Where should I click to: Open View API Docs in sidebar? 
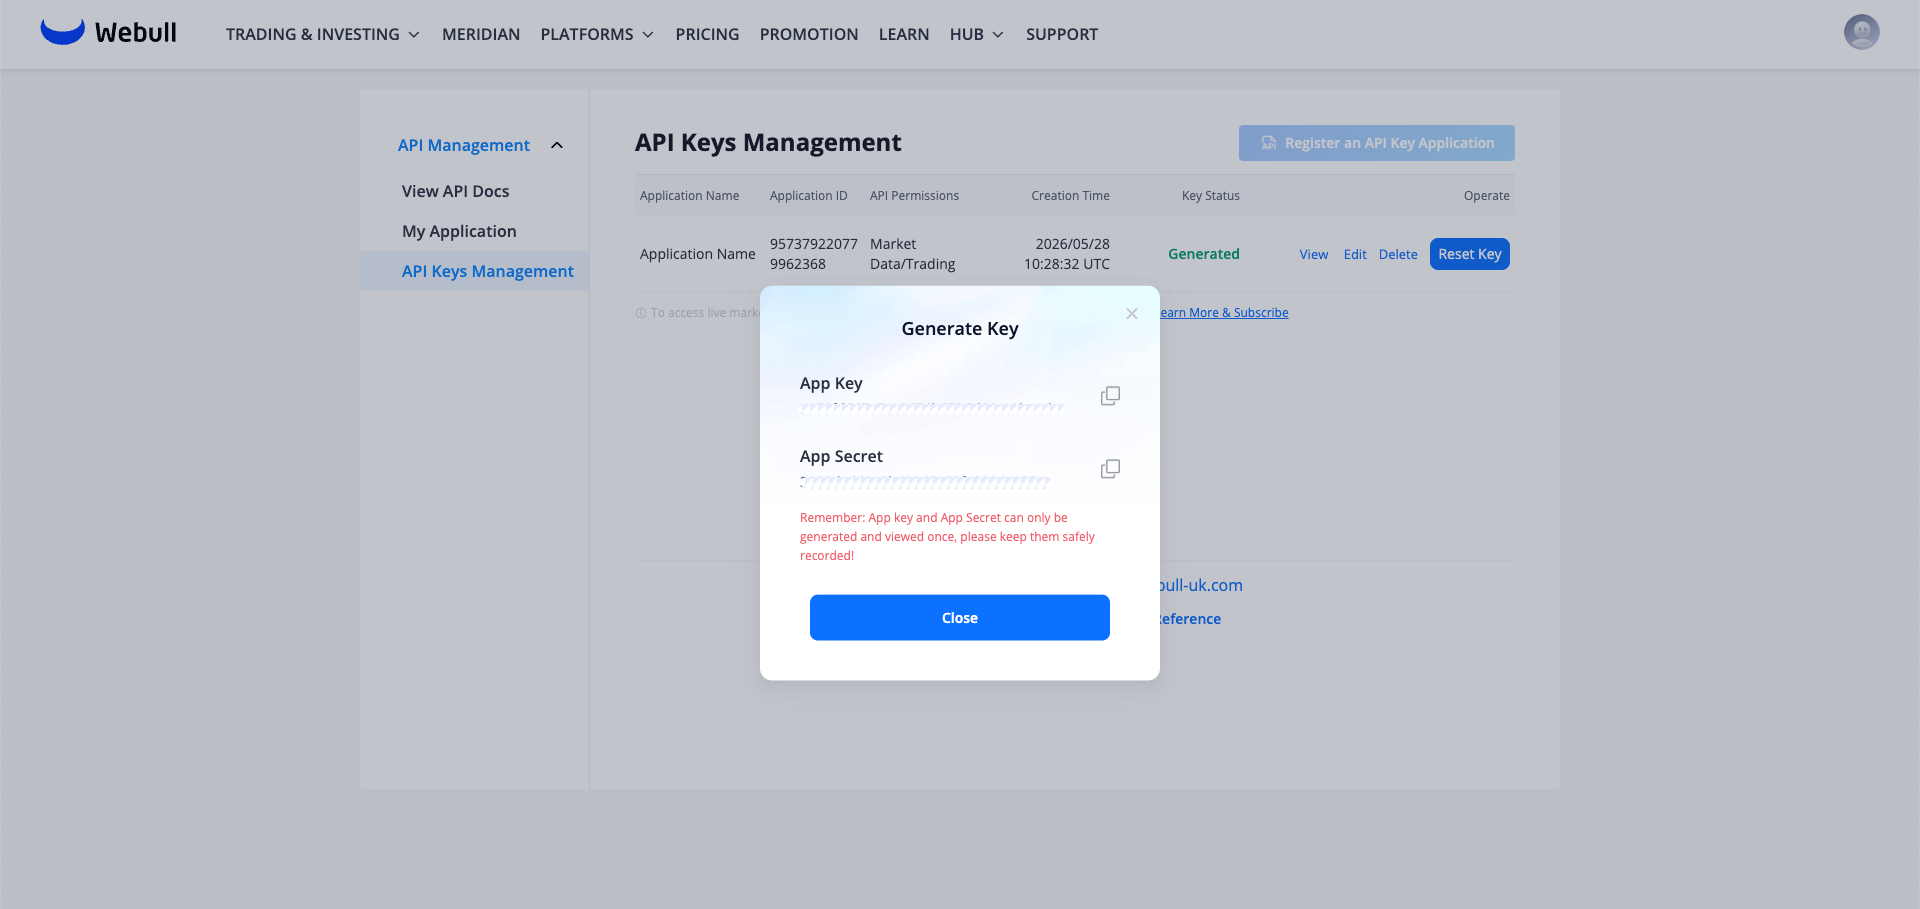point(455,191)
